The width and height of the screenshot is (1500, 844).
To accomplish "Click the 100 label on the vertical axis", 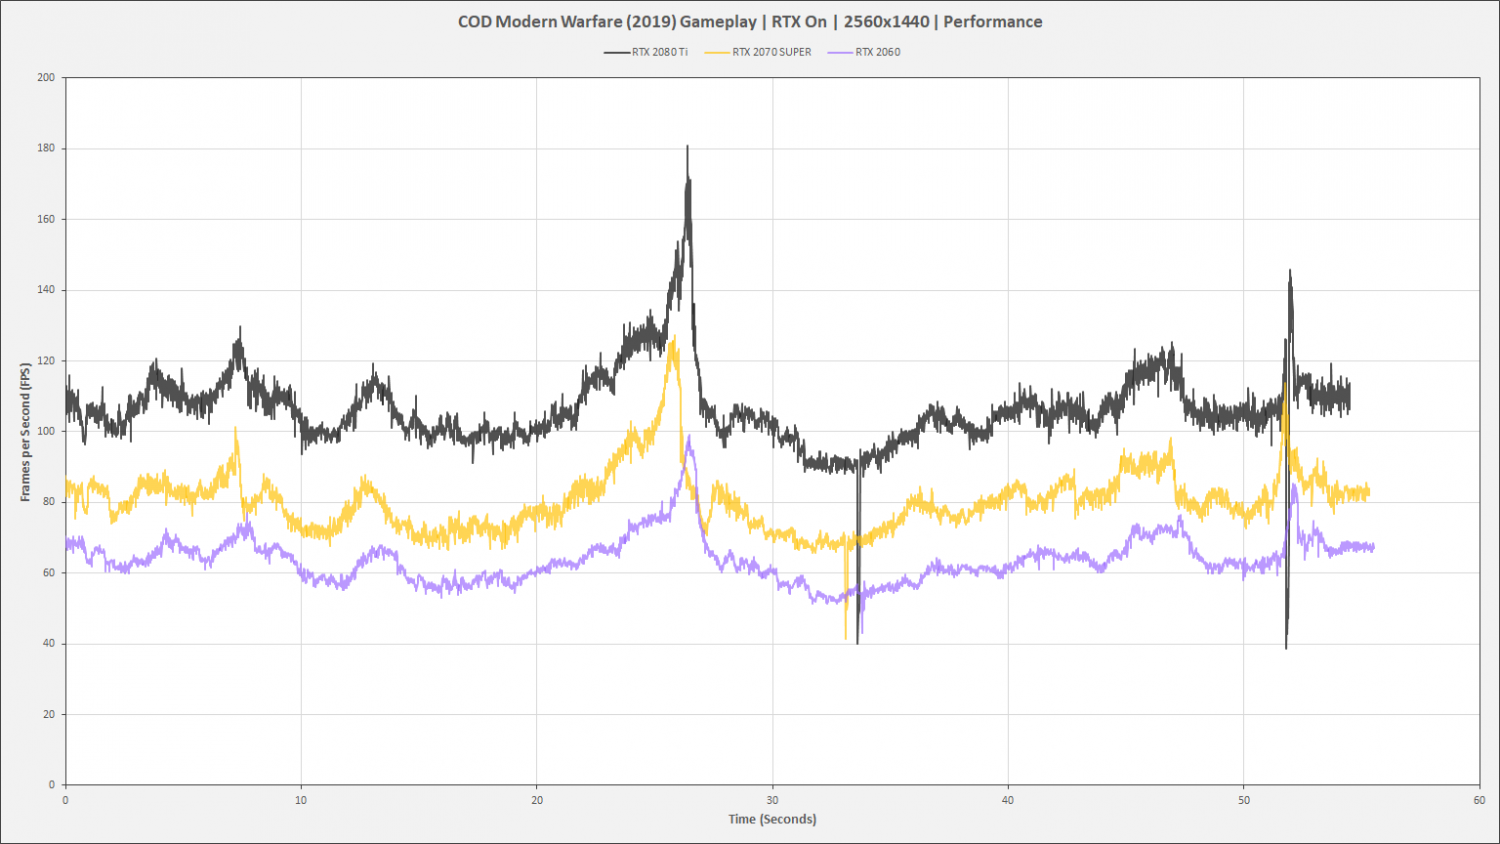I will point(46,432).
